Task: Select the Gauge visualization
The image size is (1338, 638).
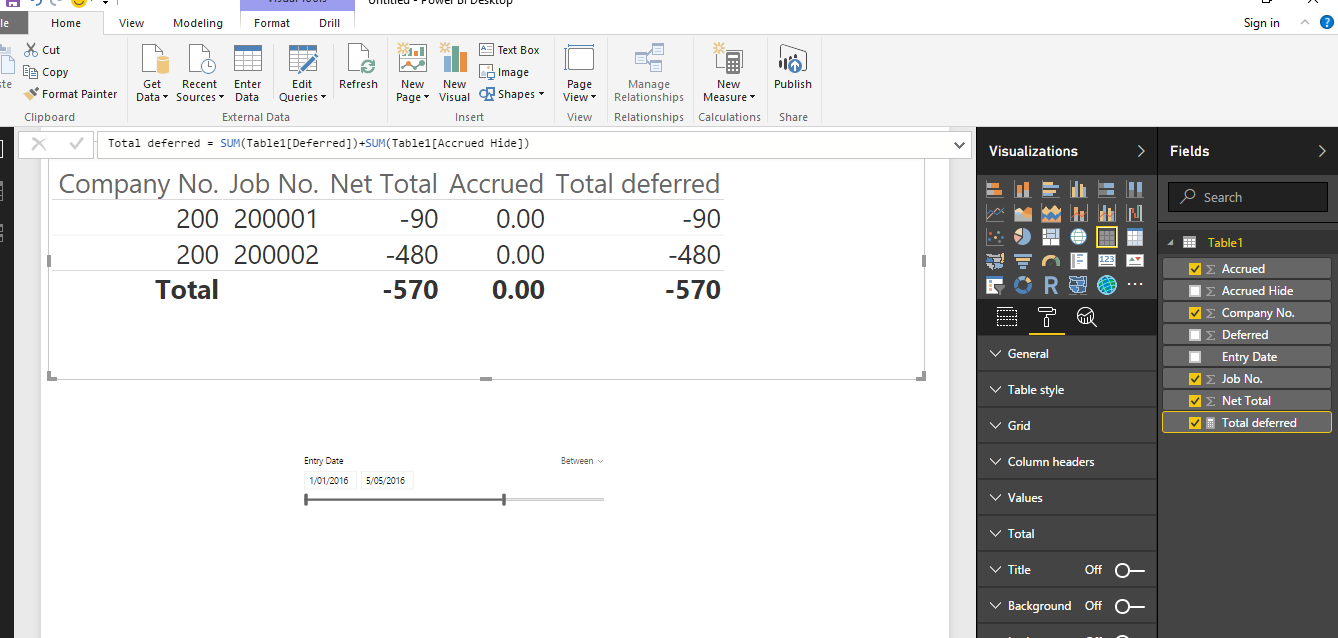Action: 1051,261
